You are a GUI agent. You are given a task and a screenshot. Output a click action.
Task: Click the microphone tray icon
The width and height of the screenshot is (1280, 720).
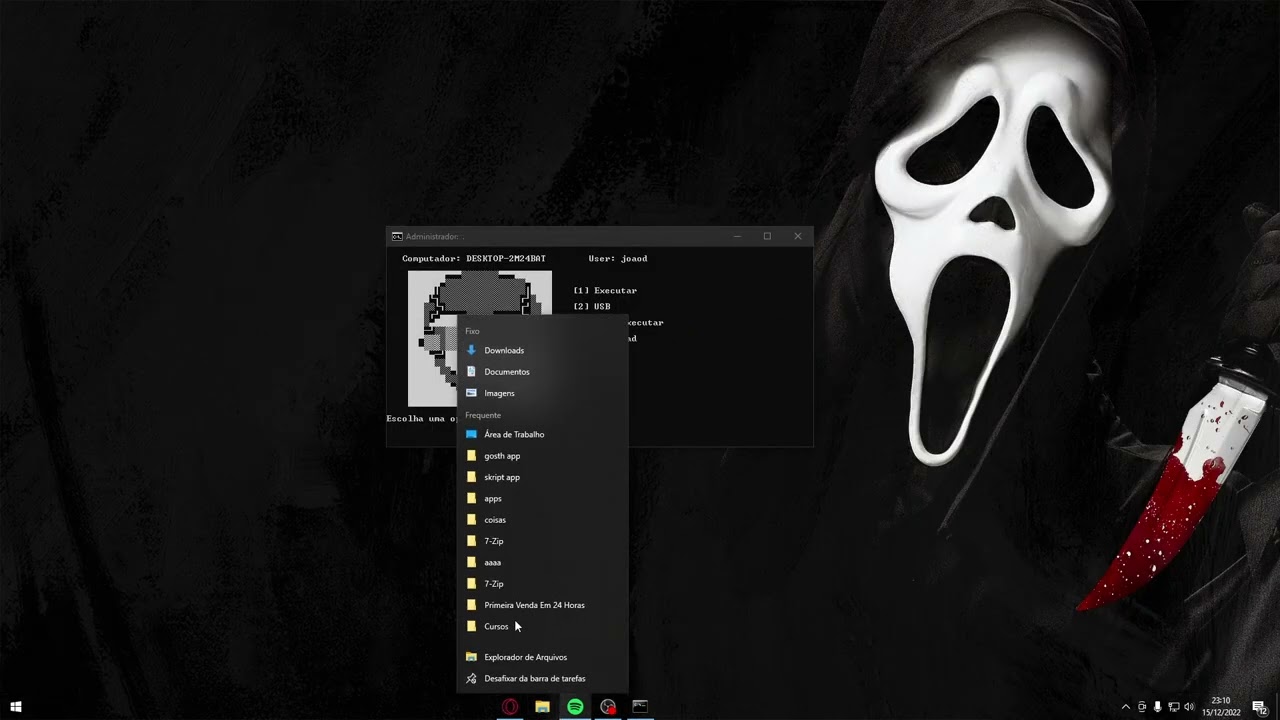(1158, 707)
